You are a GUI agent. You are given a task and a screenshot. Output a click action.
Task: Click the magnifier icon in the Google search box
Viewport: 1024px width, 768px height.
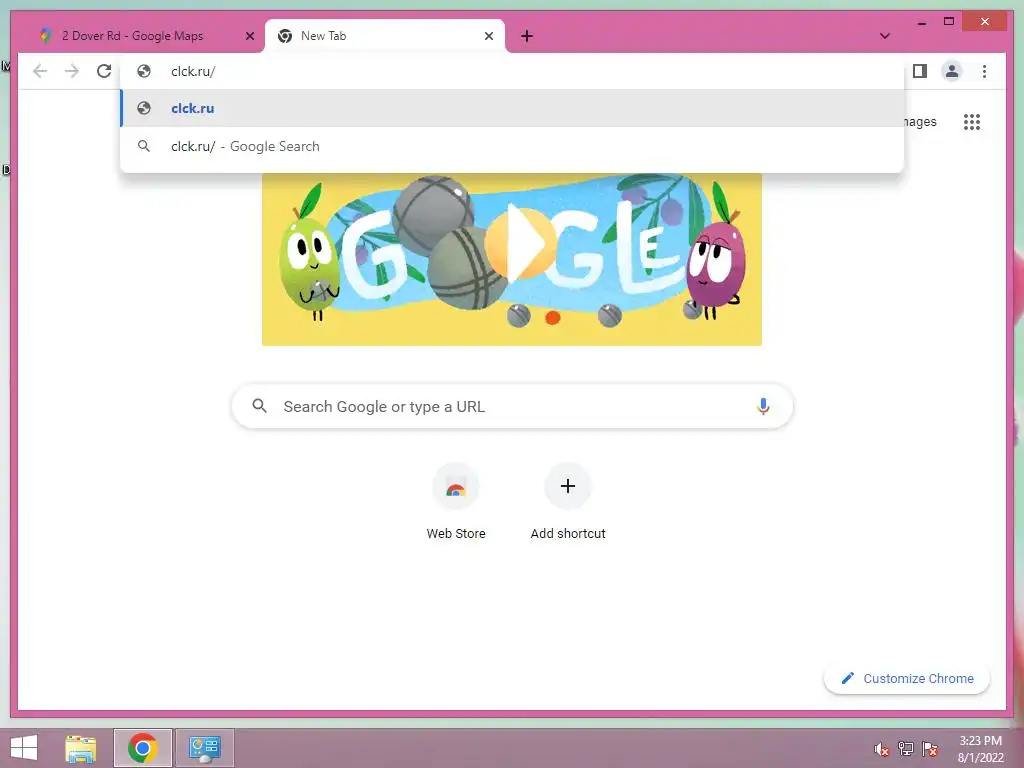pos(259,406)
